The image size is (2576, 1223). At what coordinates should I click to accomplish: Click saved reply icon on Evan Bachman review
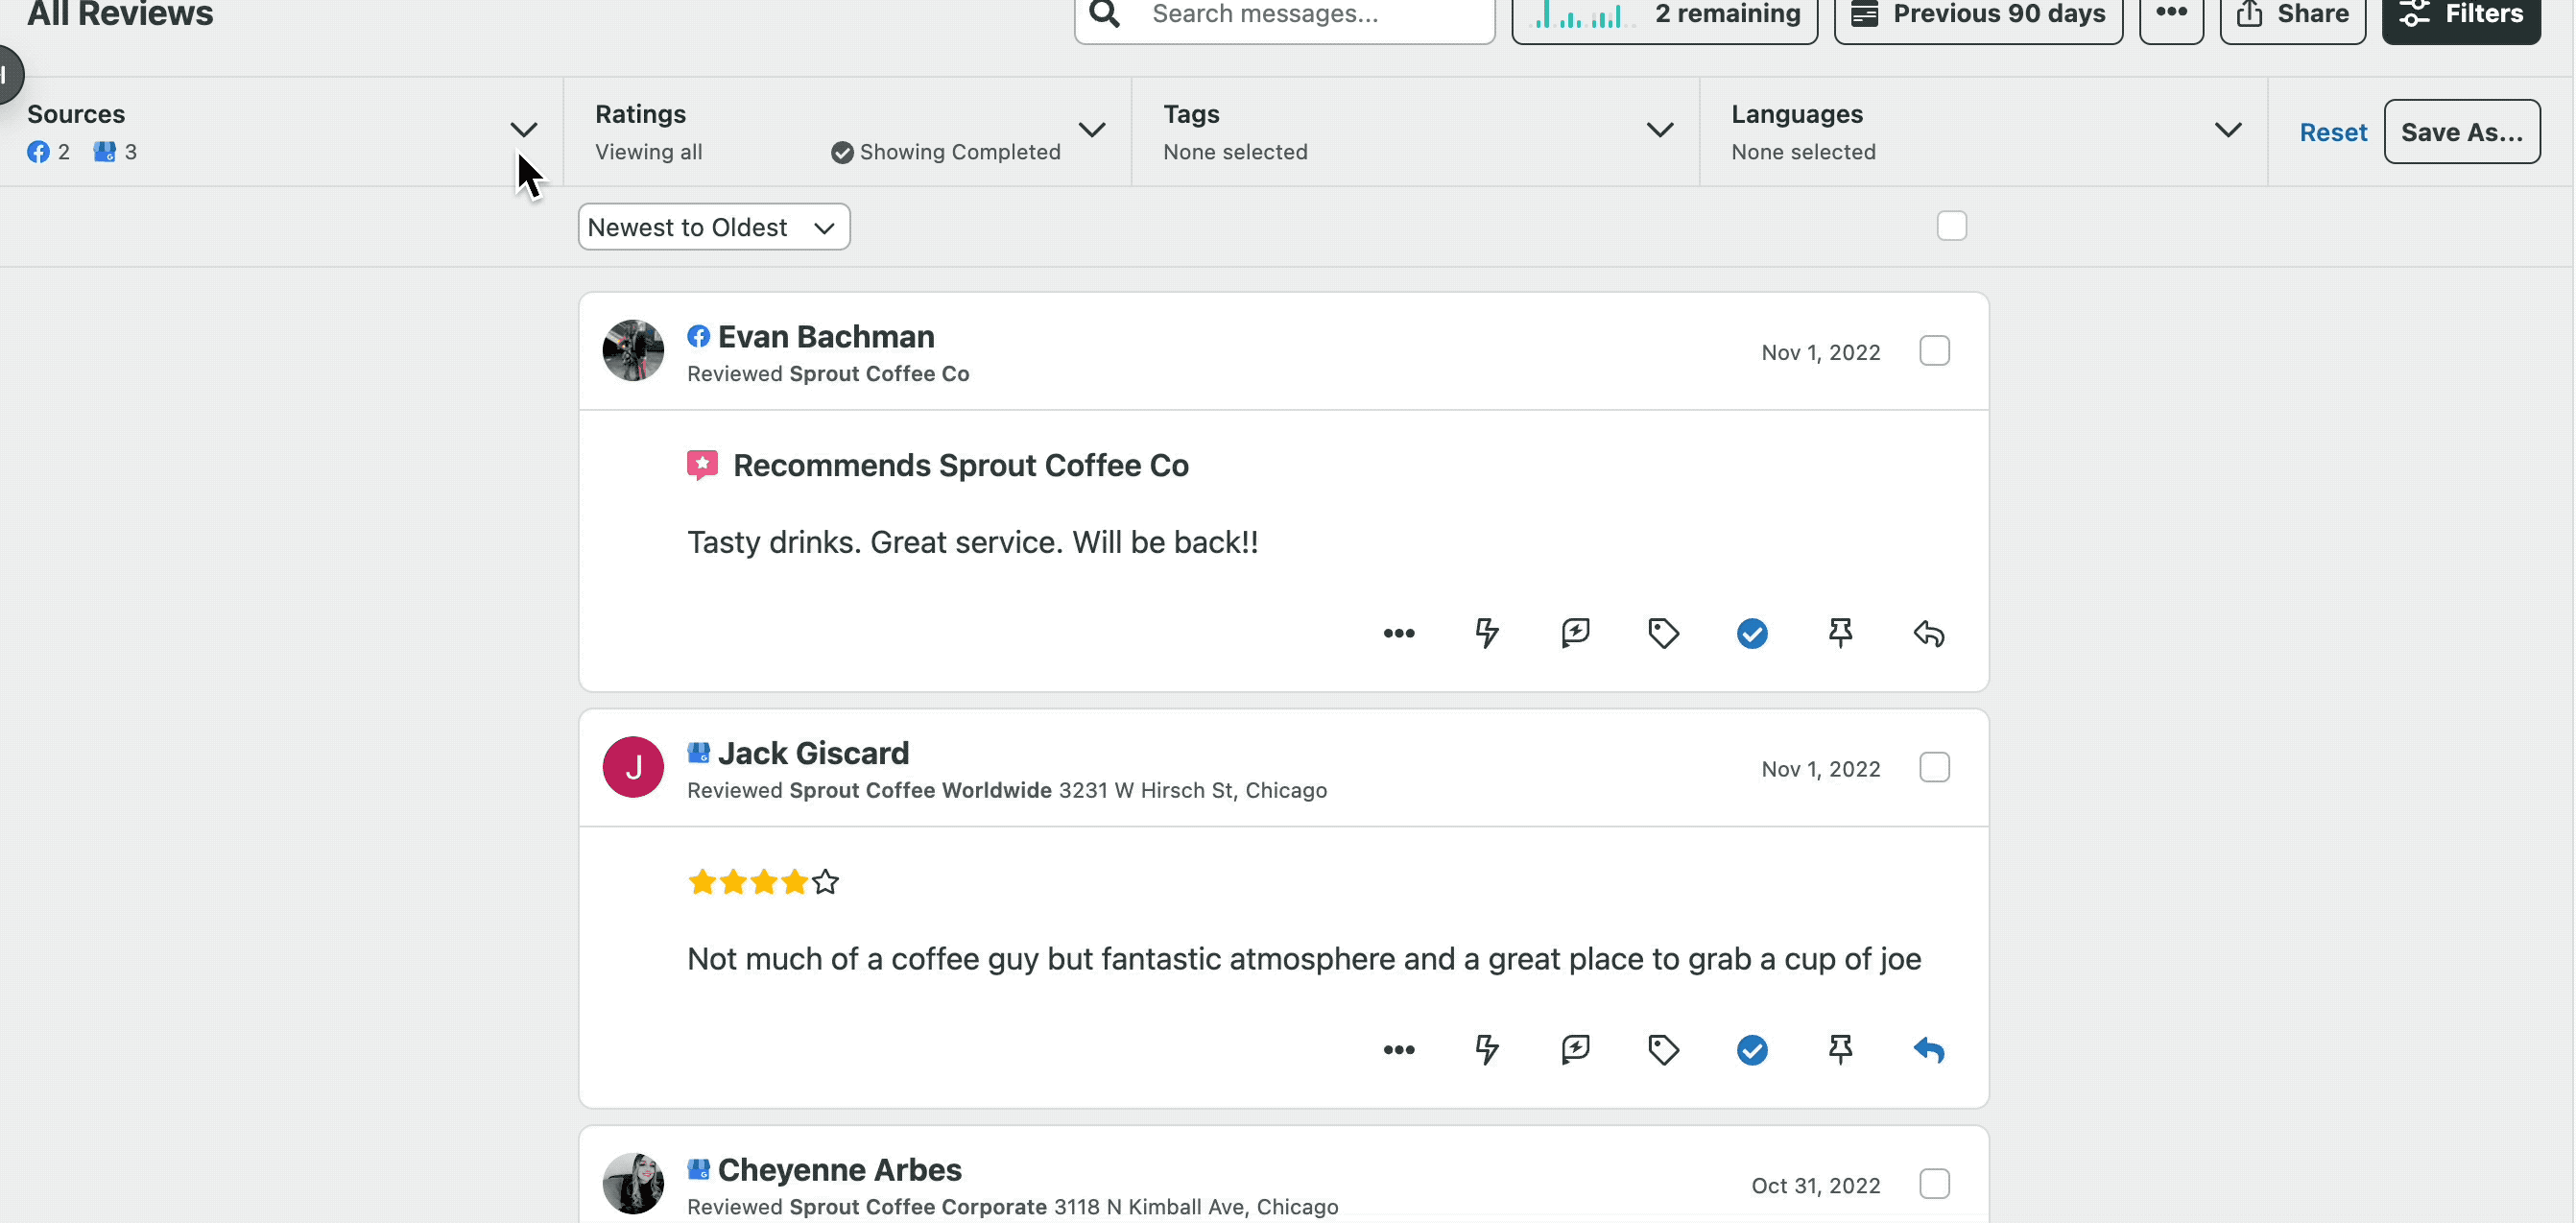click(1575, 633)
